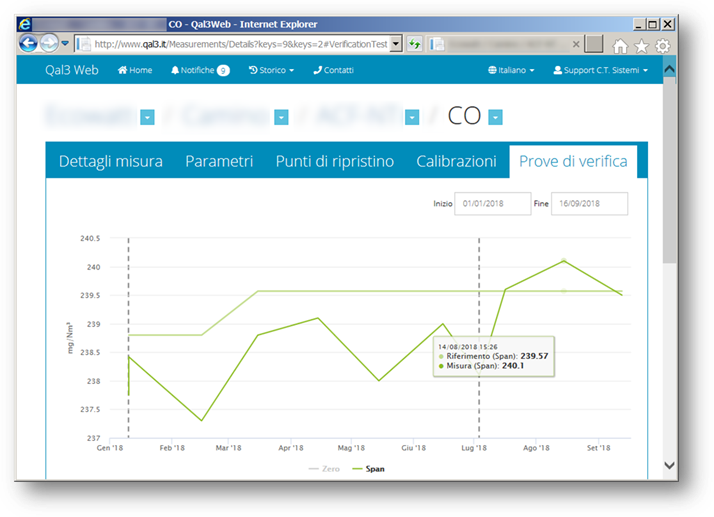The height and width of the screenshot is (517, 714).
Task: Open the Contatti page
Action: coord(333,70)
